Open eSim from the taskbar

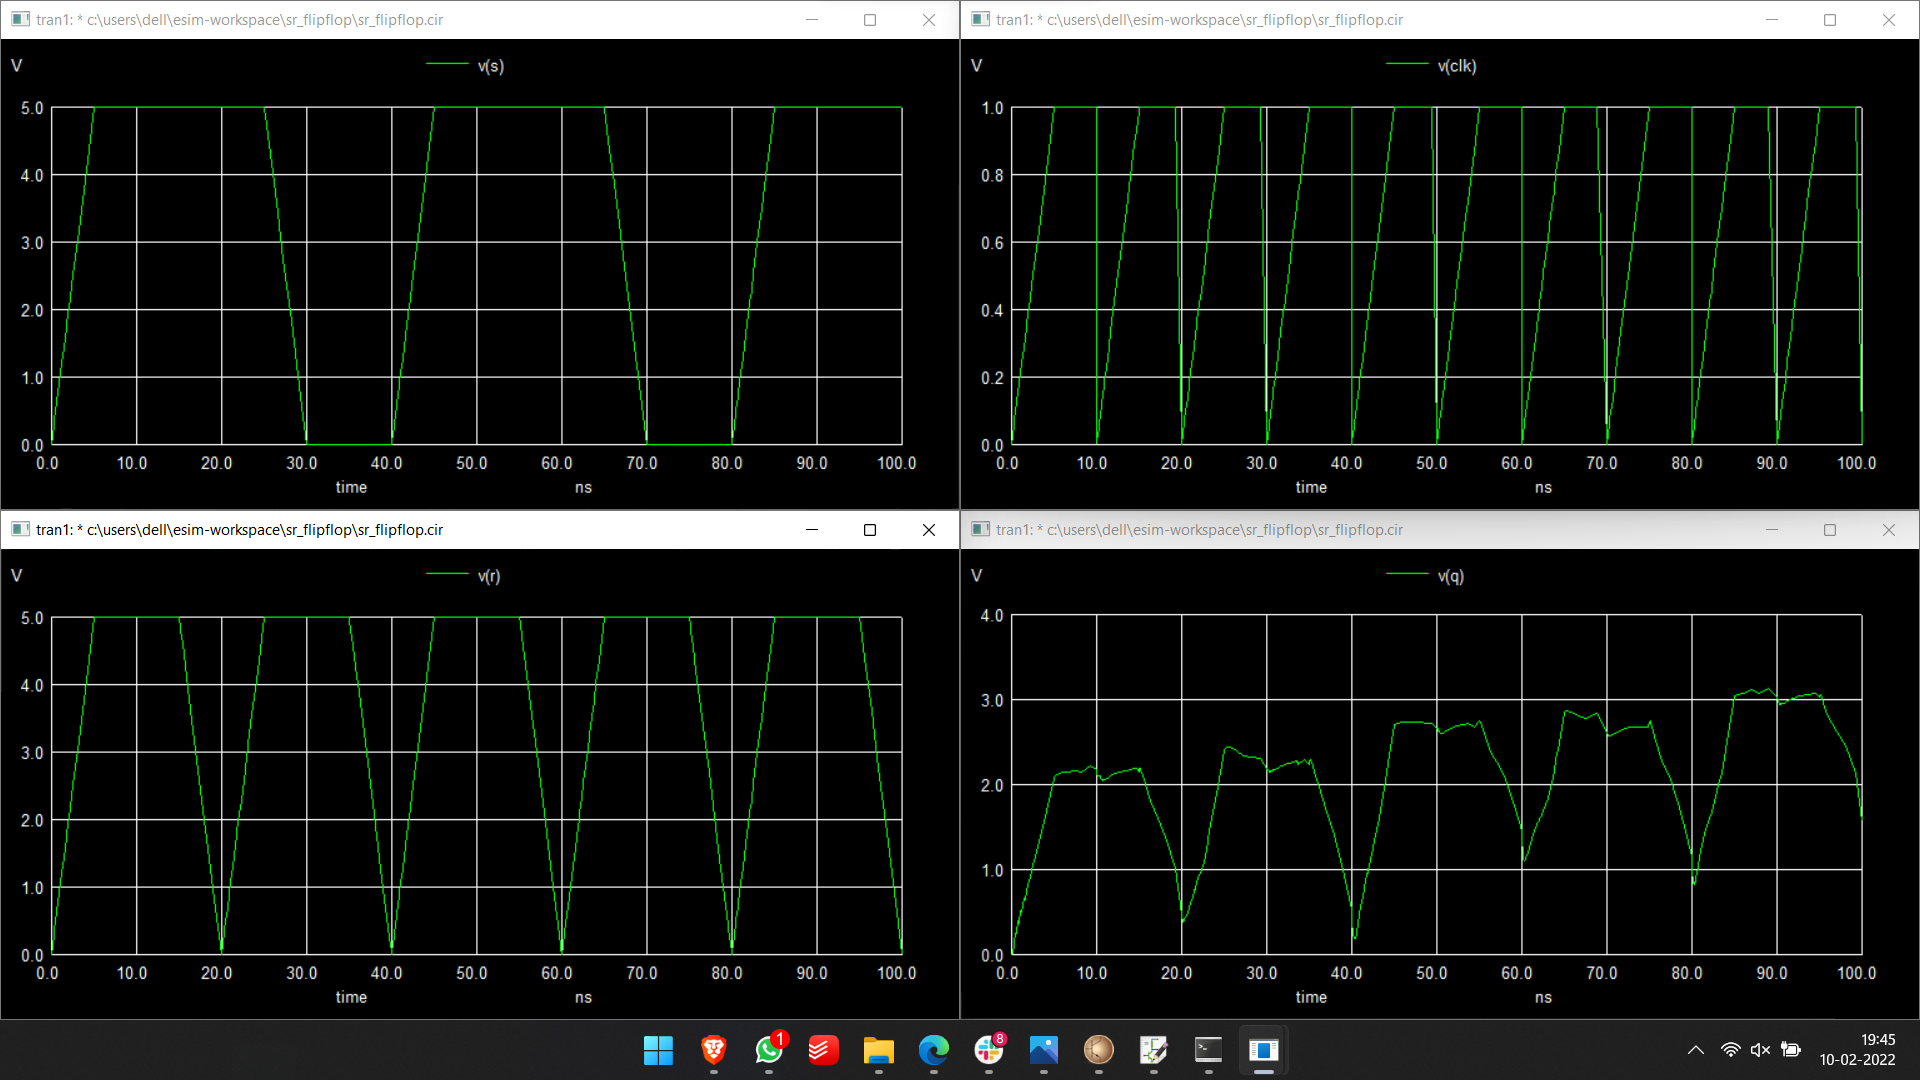[1099, 1052]
